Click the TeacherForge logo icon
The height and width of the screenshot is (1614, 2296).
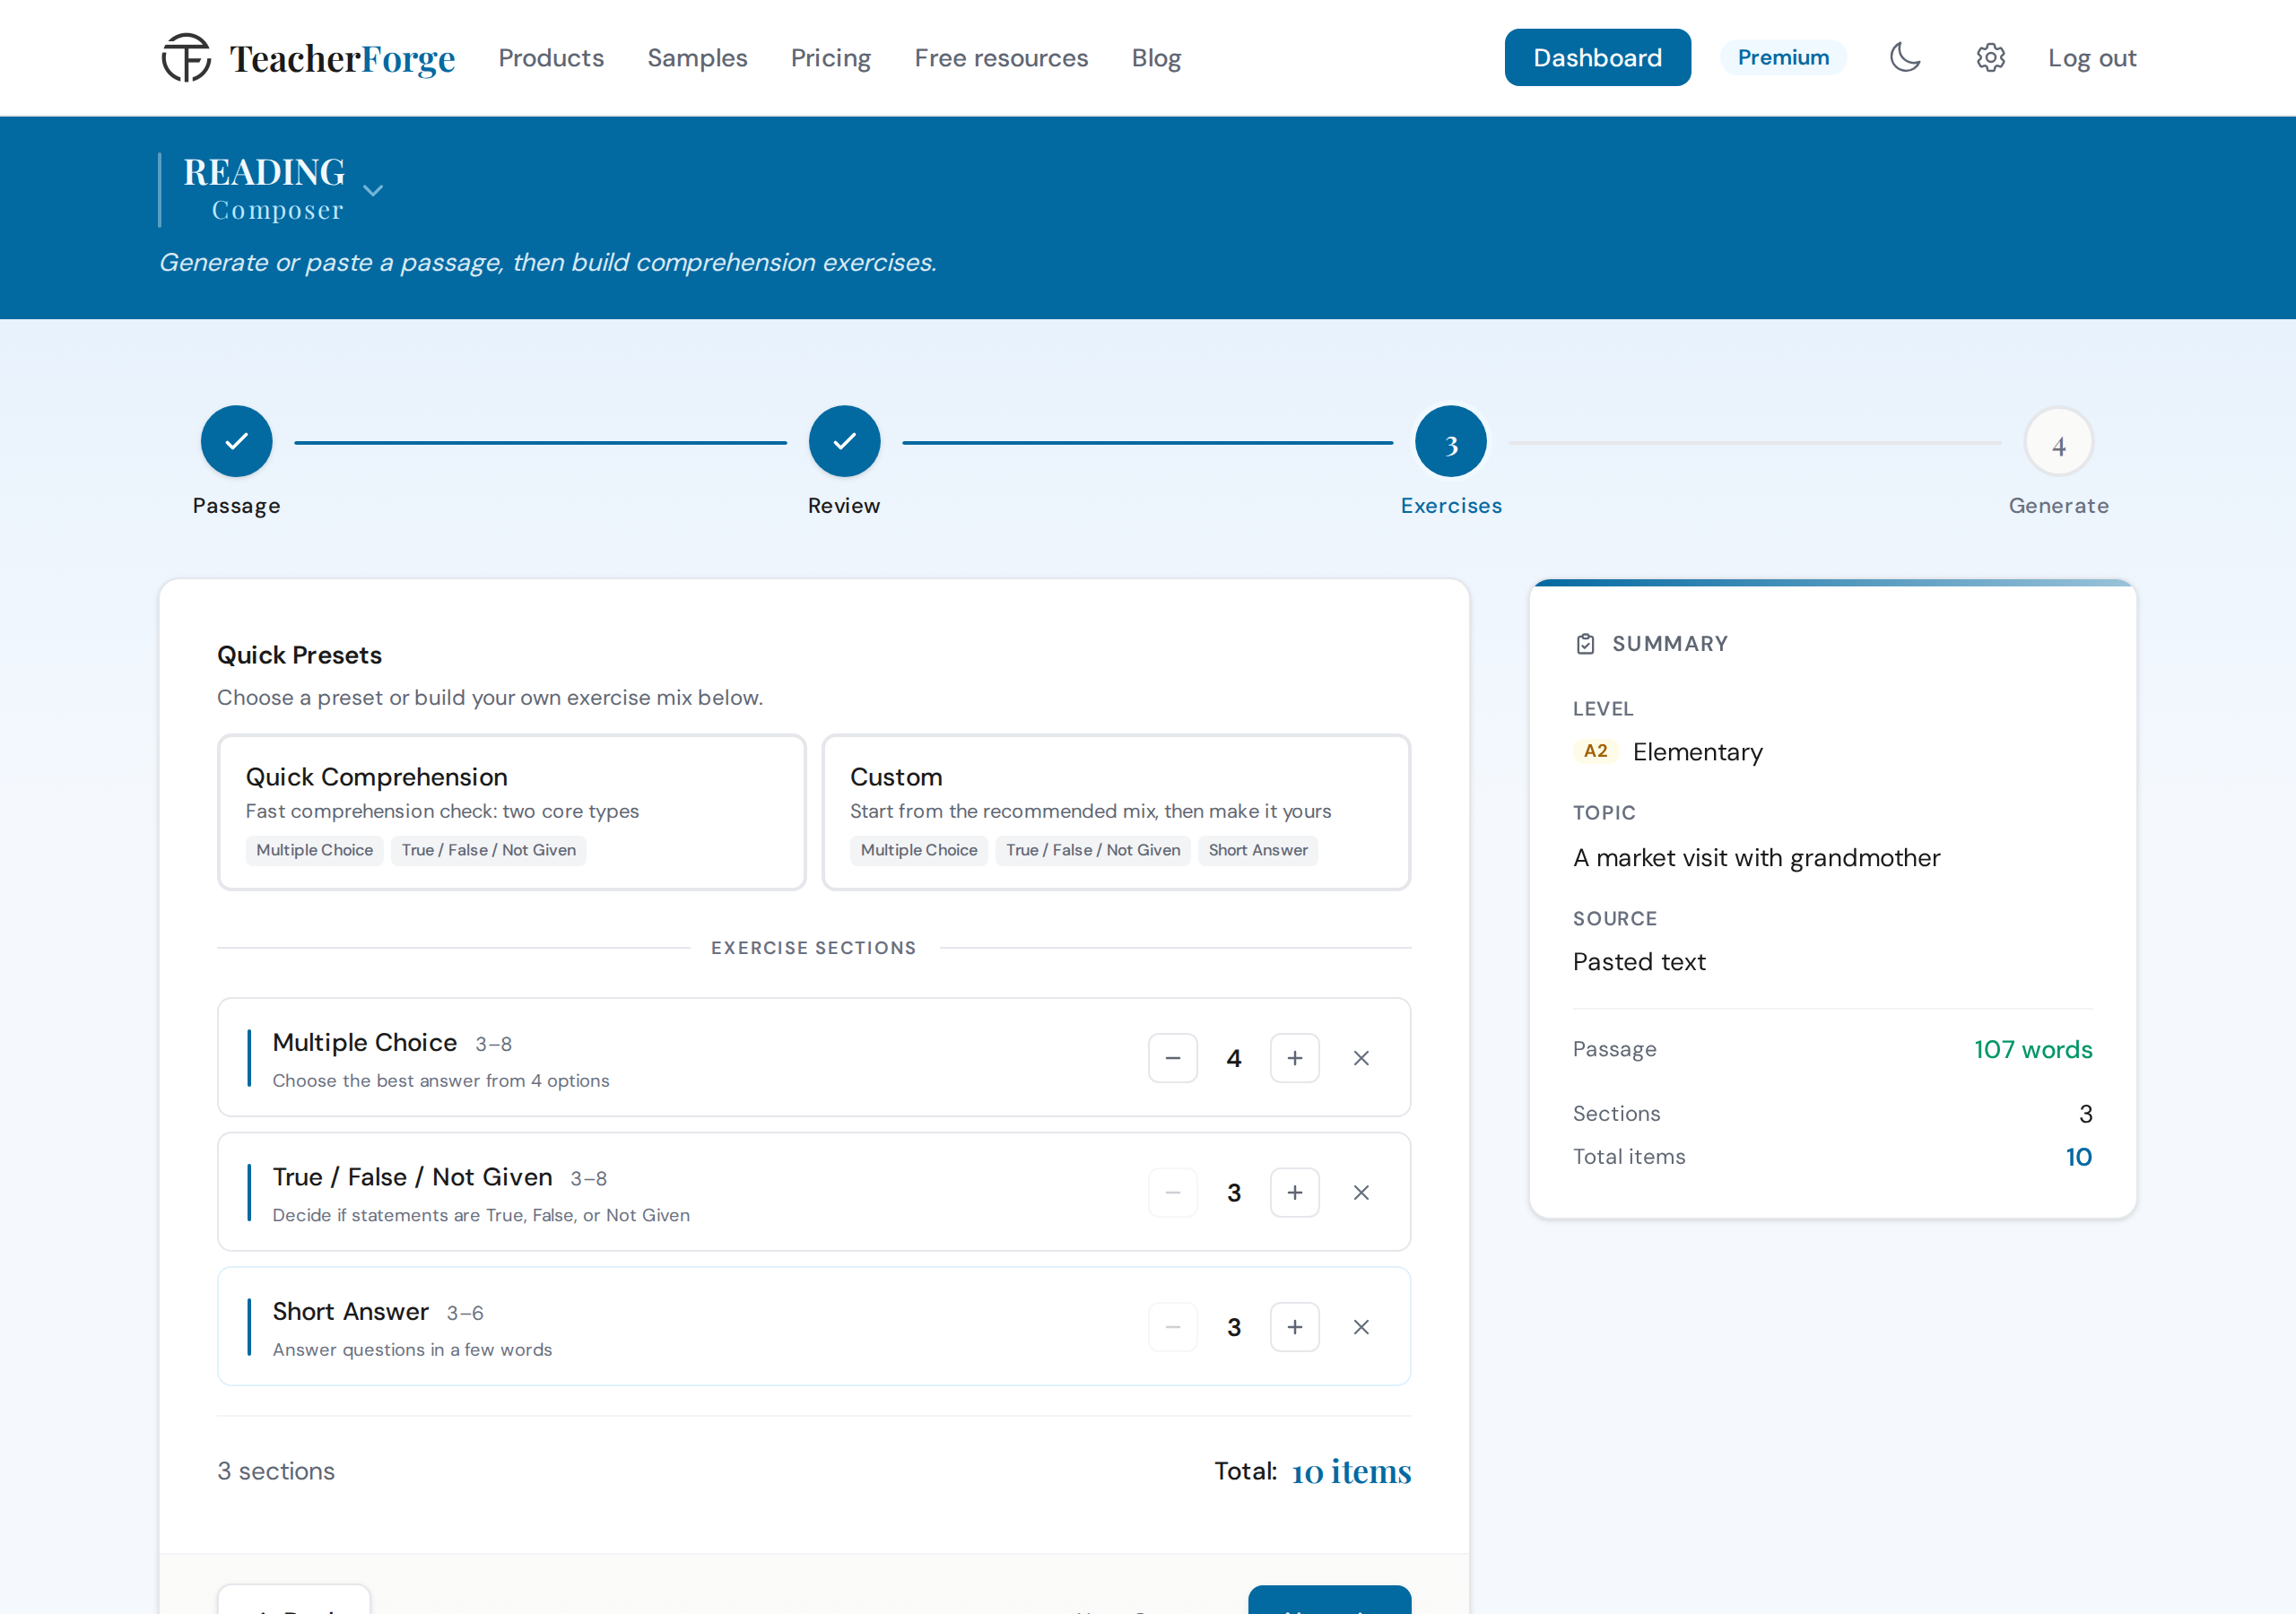pyautogui.click(x=186, y=58)
